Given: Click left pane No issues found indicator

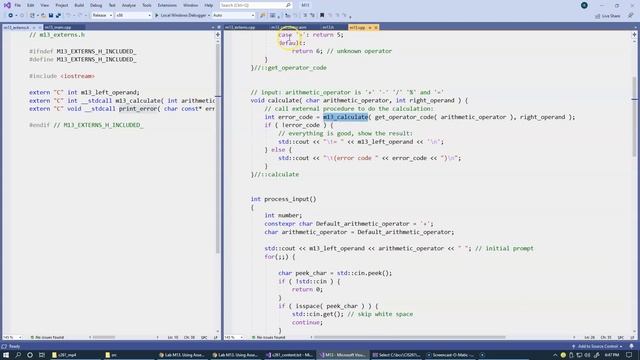Looking at the screenshot, I should (47, 338).
